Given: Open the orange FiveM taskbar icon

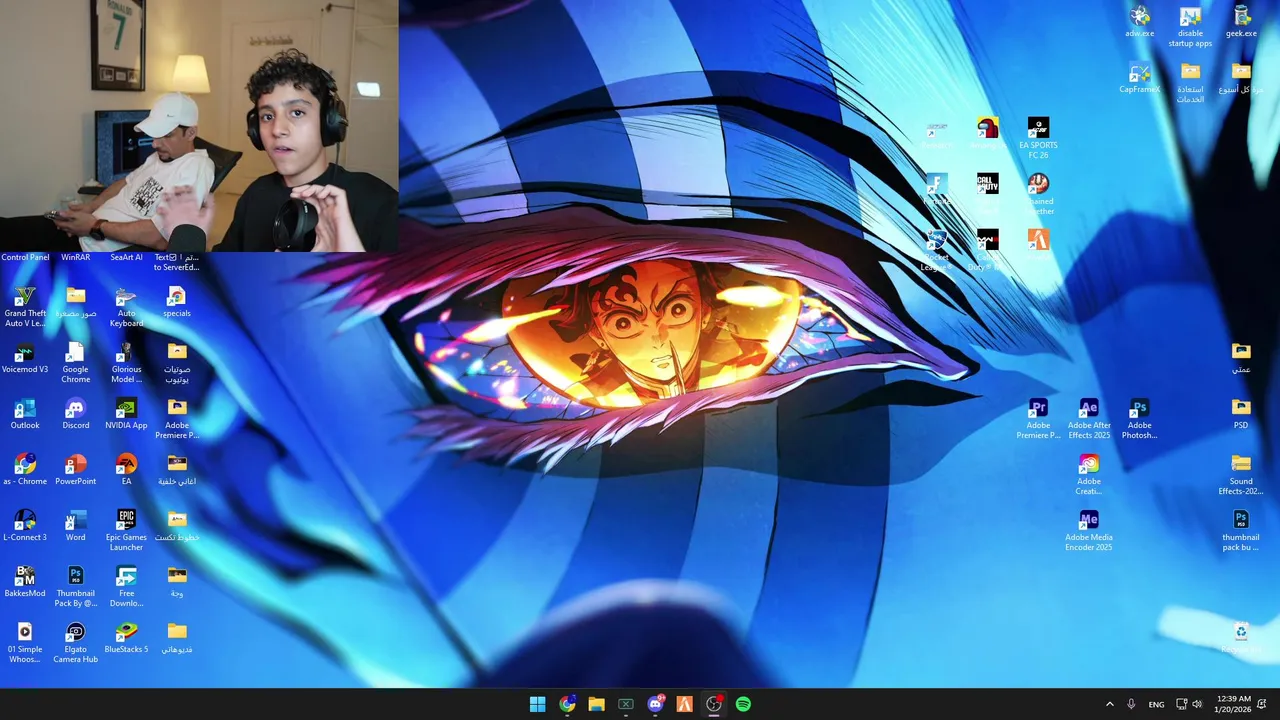Looking at the screenshot, I should (x=684, y=704).
